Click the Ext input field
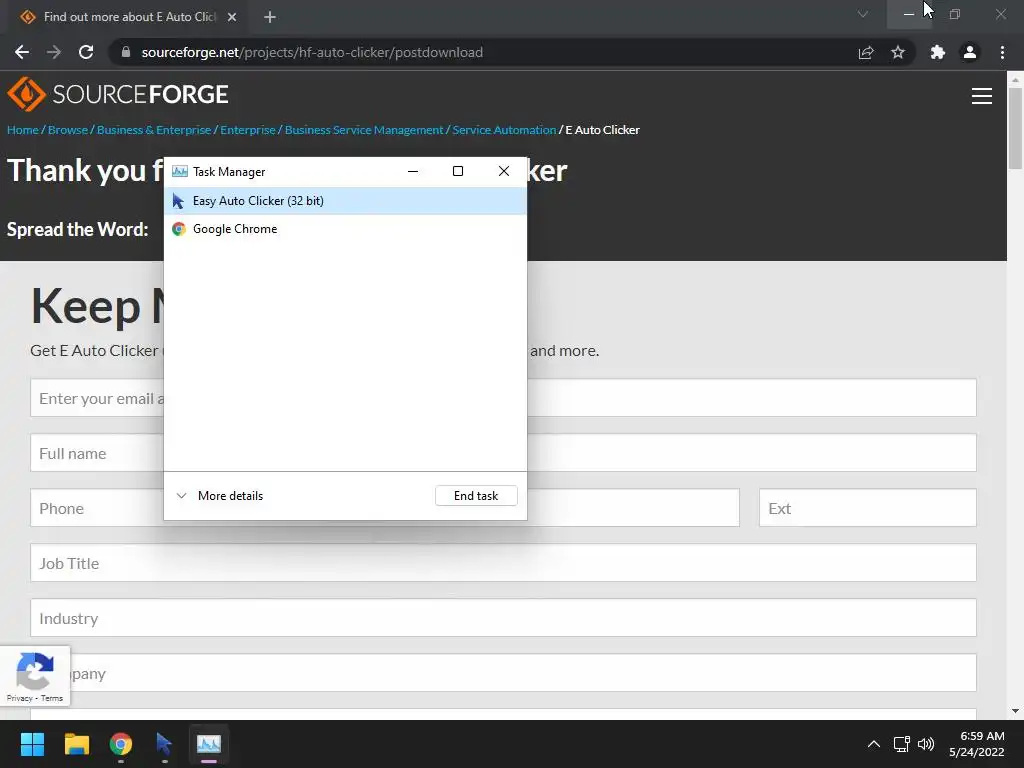Image resolution: width=1024 pixels, height=768 pixels. pos(868,507)
